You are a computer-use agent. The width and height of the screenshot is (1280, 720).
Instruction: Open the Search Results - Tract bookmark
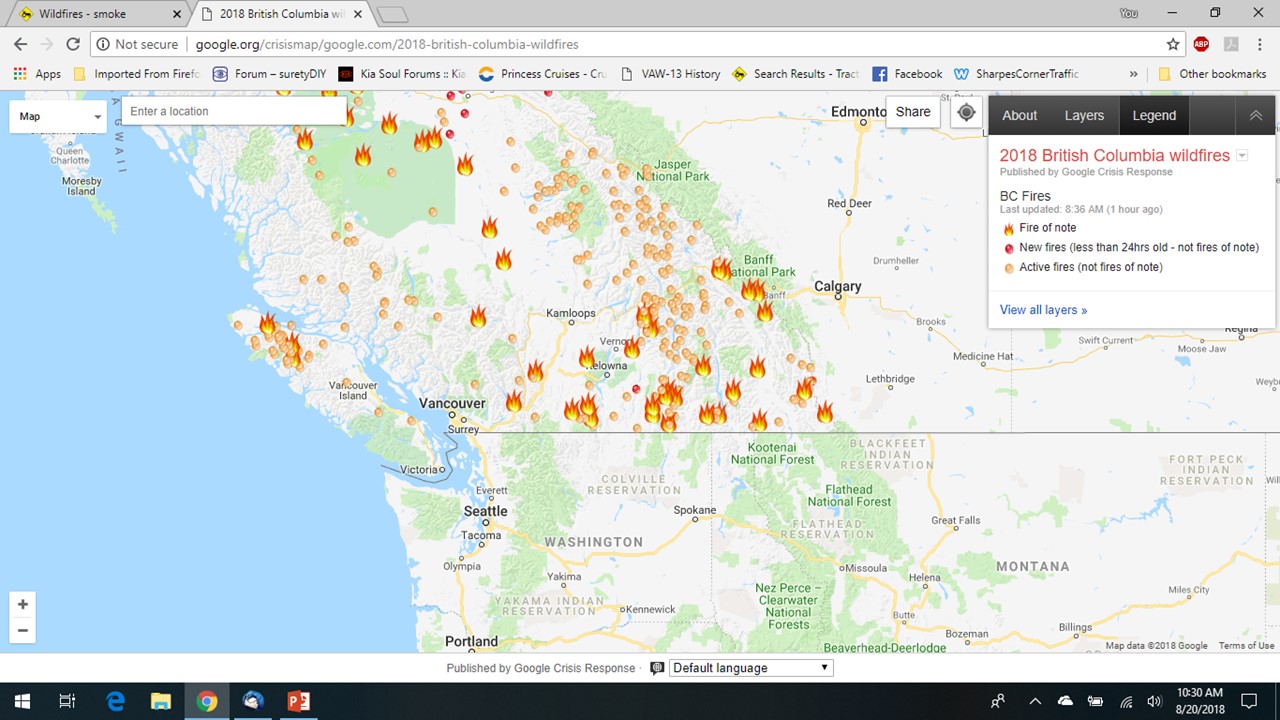(796, 74)
